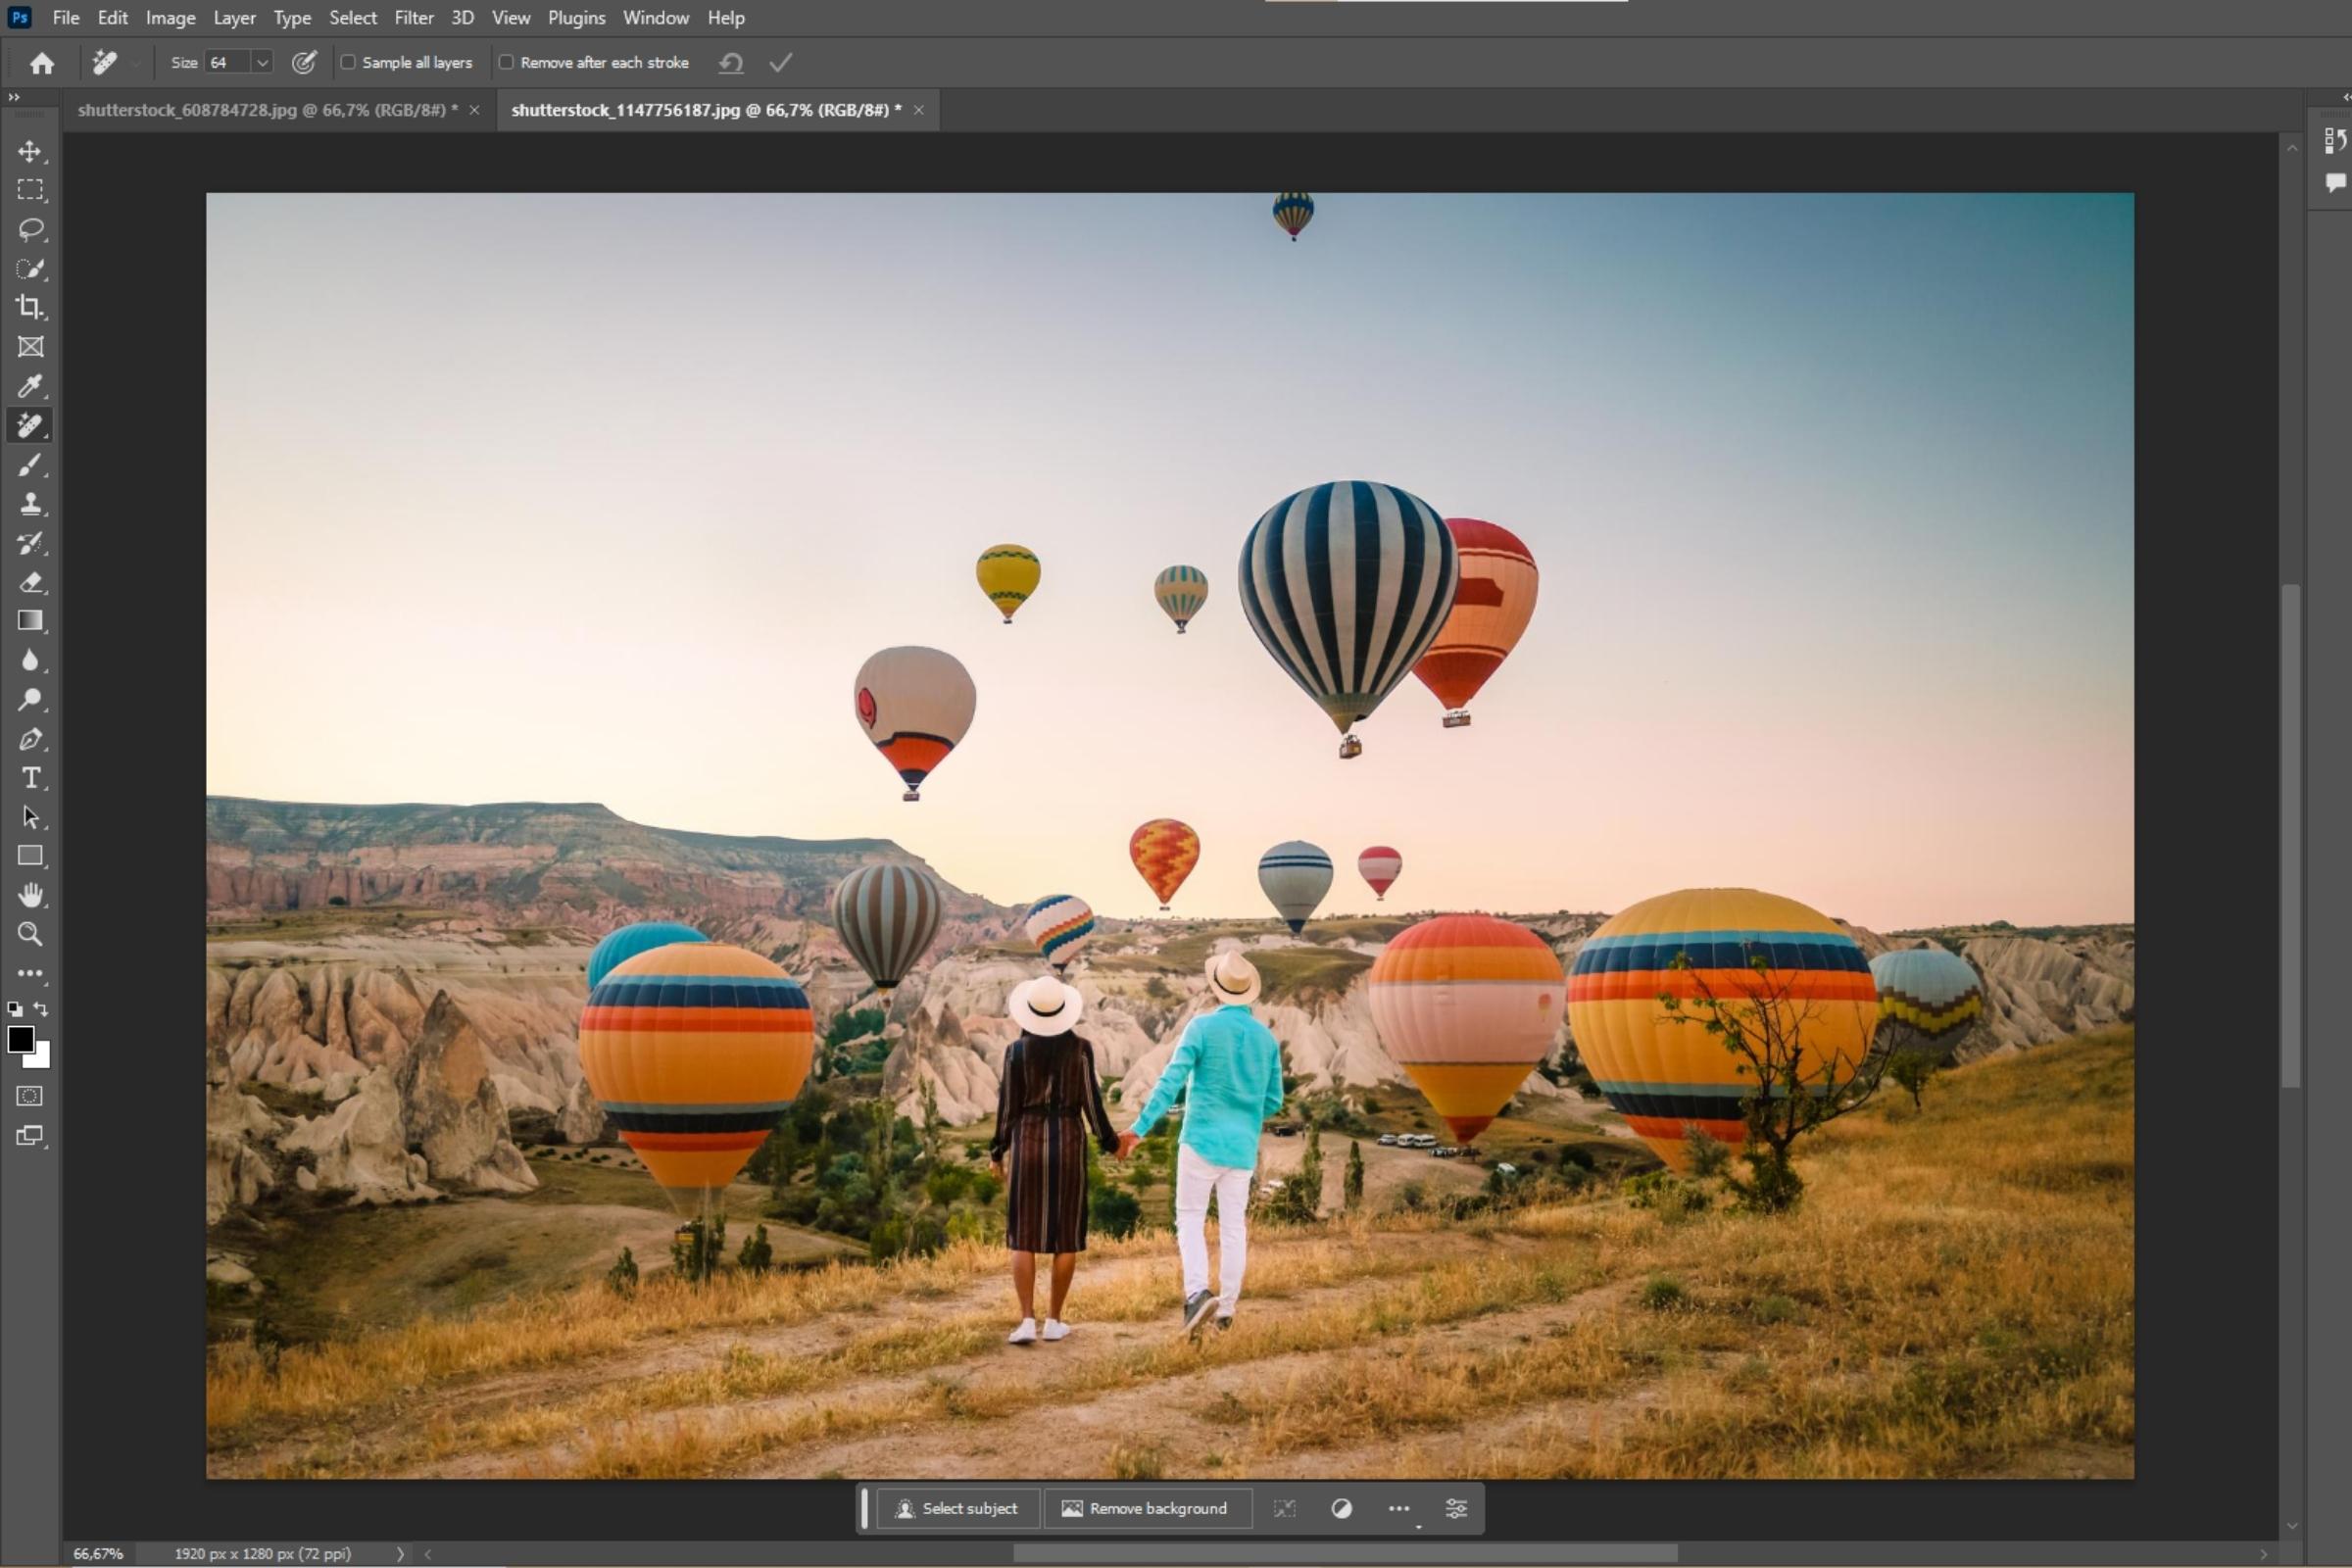Select the Lasso tool

[x=30, y=229]
